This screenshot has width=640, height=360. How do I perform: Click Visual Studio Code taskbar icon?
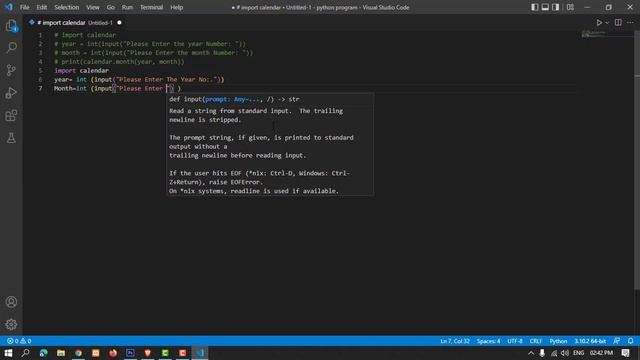click(200, 353)
